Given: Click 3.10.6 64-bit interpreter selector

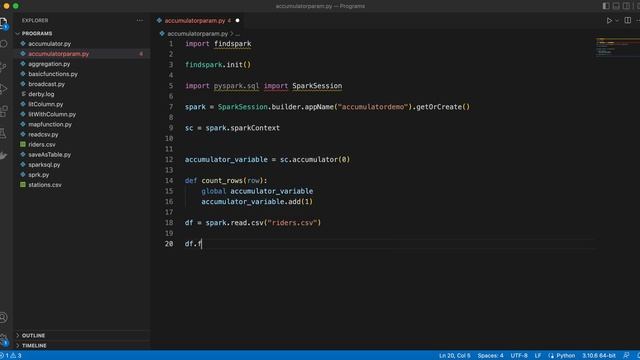Looking at the screenshot, I should [598, 356].
